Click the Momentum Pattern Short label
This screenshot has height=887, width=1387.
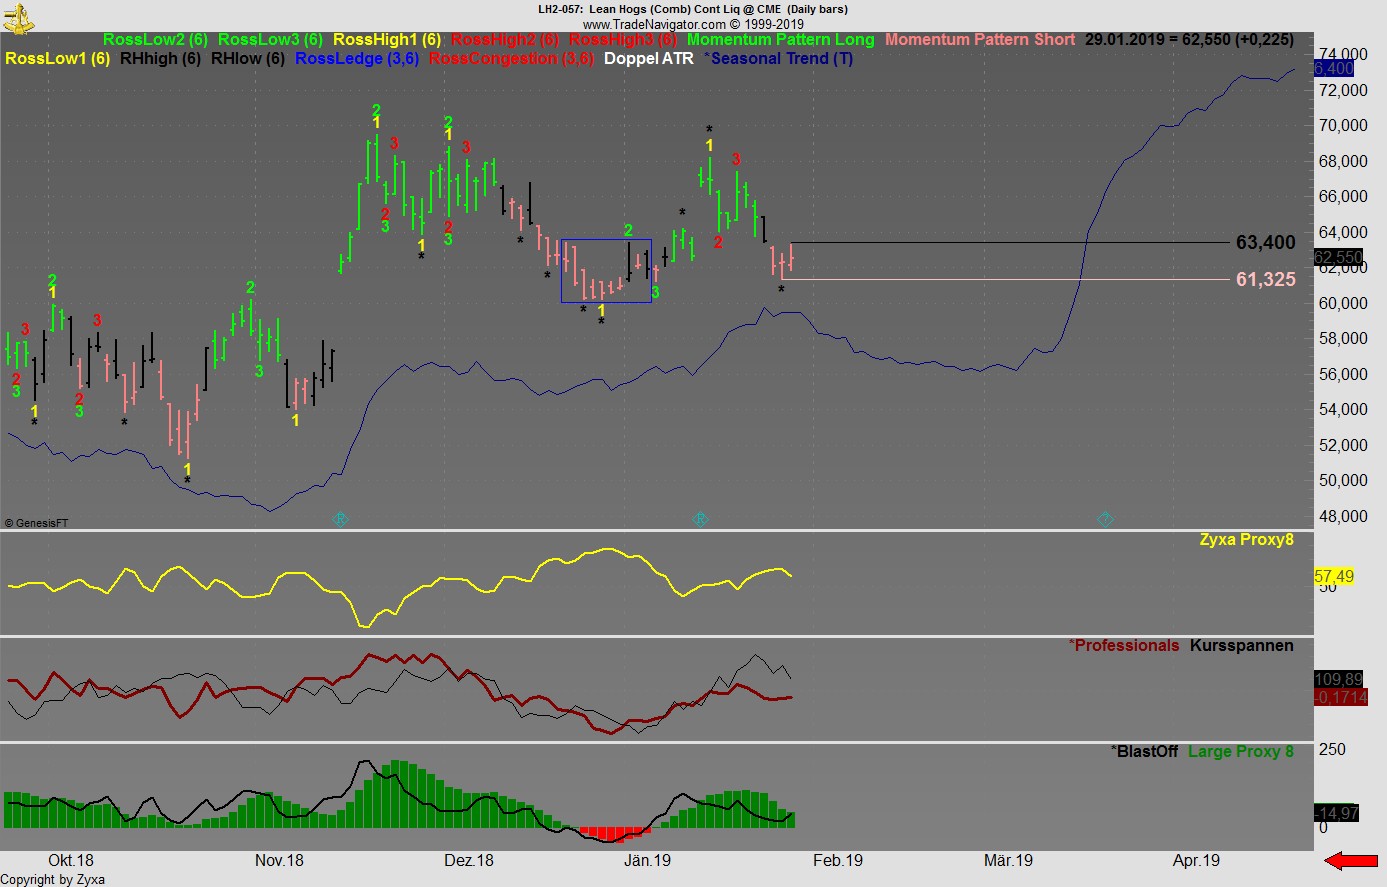click(x=980, y=40)
